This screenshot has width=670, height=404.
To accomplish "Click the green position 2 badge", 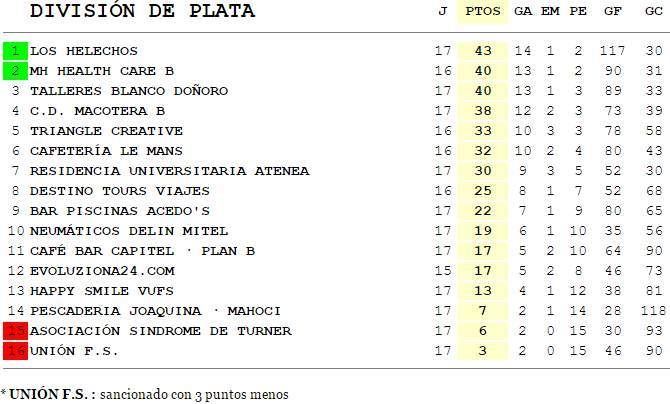I will click(15, 71).
